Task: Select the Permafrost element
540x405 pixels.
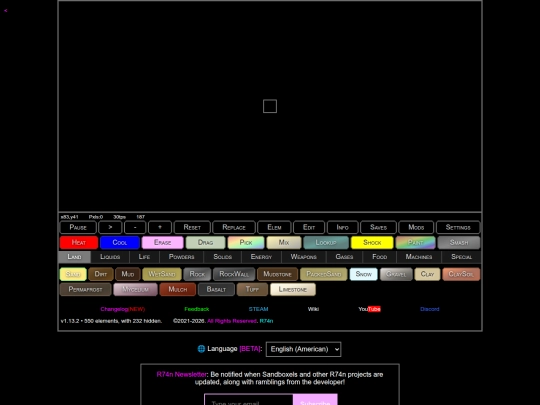Action: (x=85, y=289)
